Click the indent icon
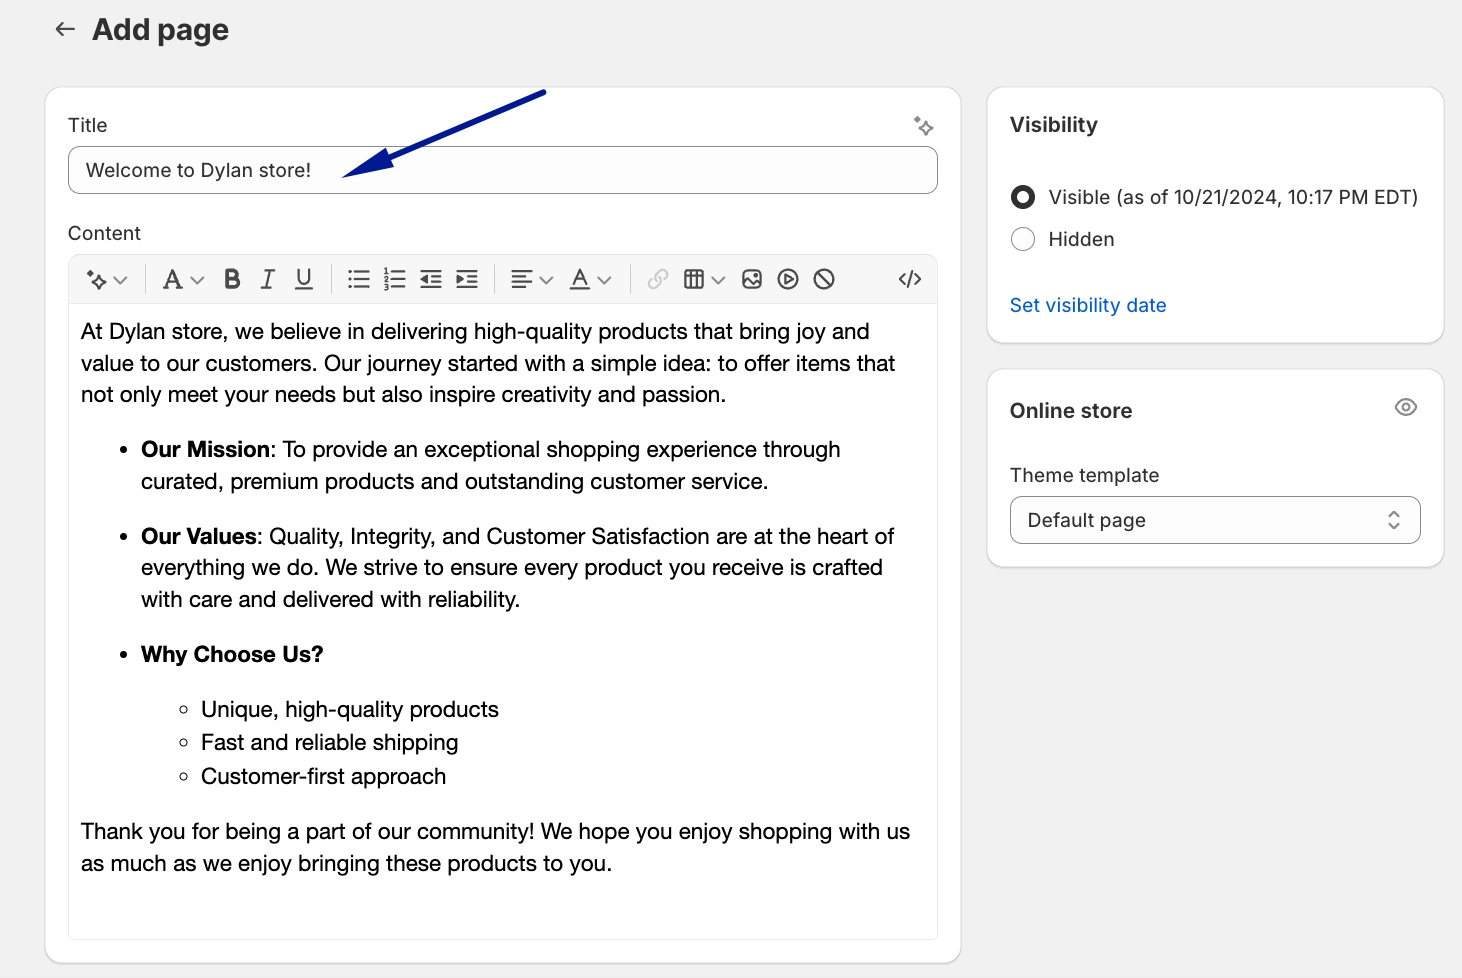 pos(467,280)
